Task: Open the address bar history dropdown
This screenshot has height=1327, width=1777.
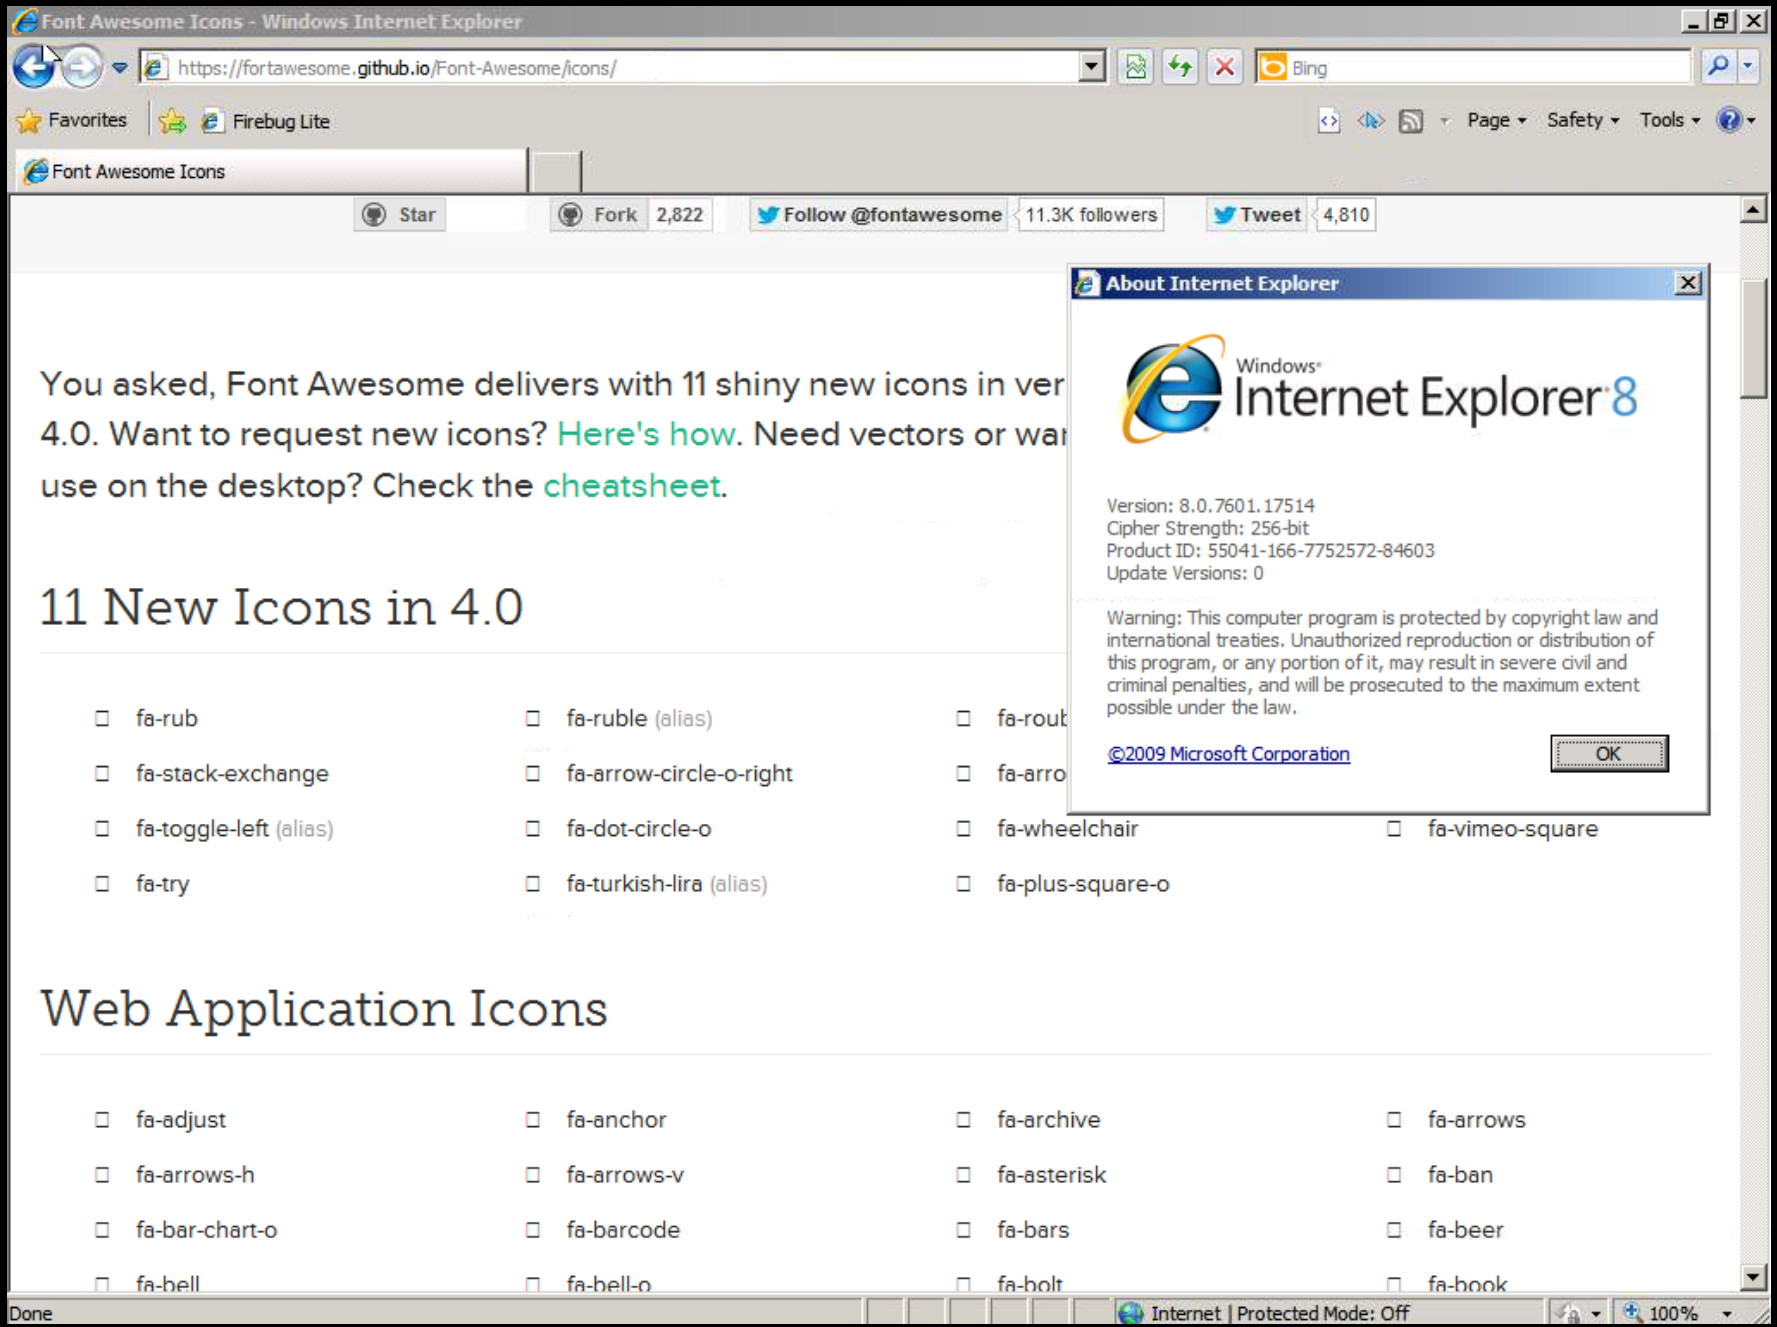Action: pyautogui.click(x=1090, y=67)
